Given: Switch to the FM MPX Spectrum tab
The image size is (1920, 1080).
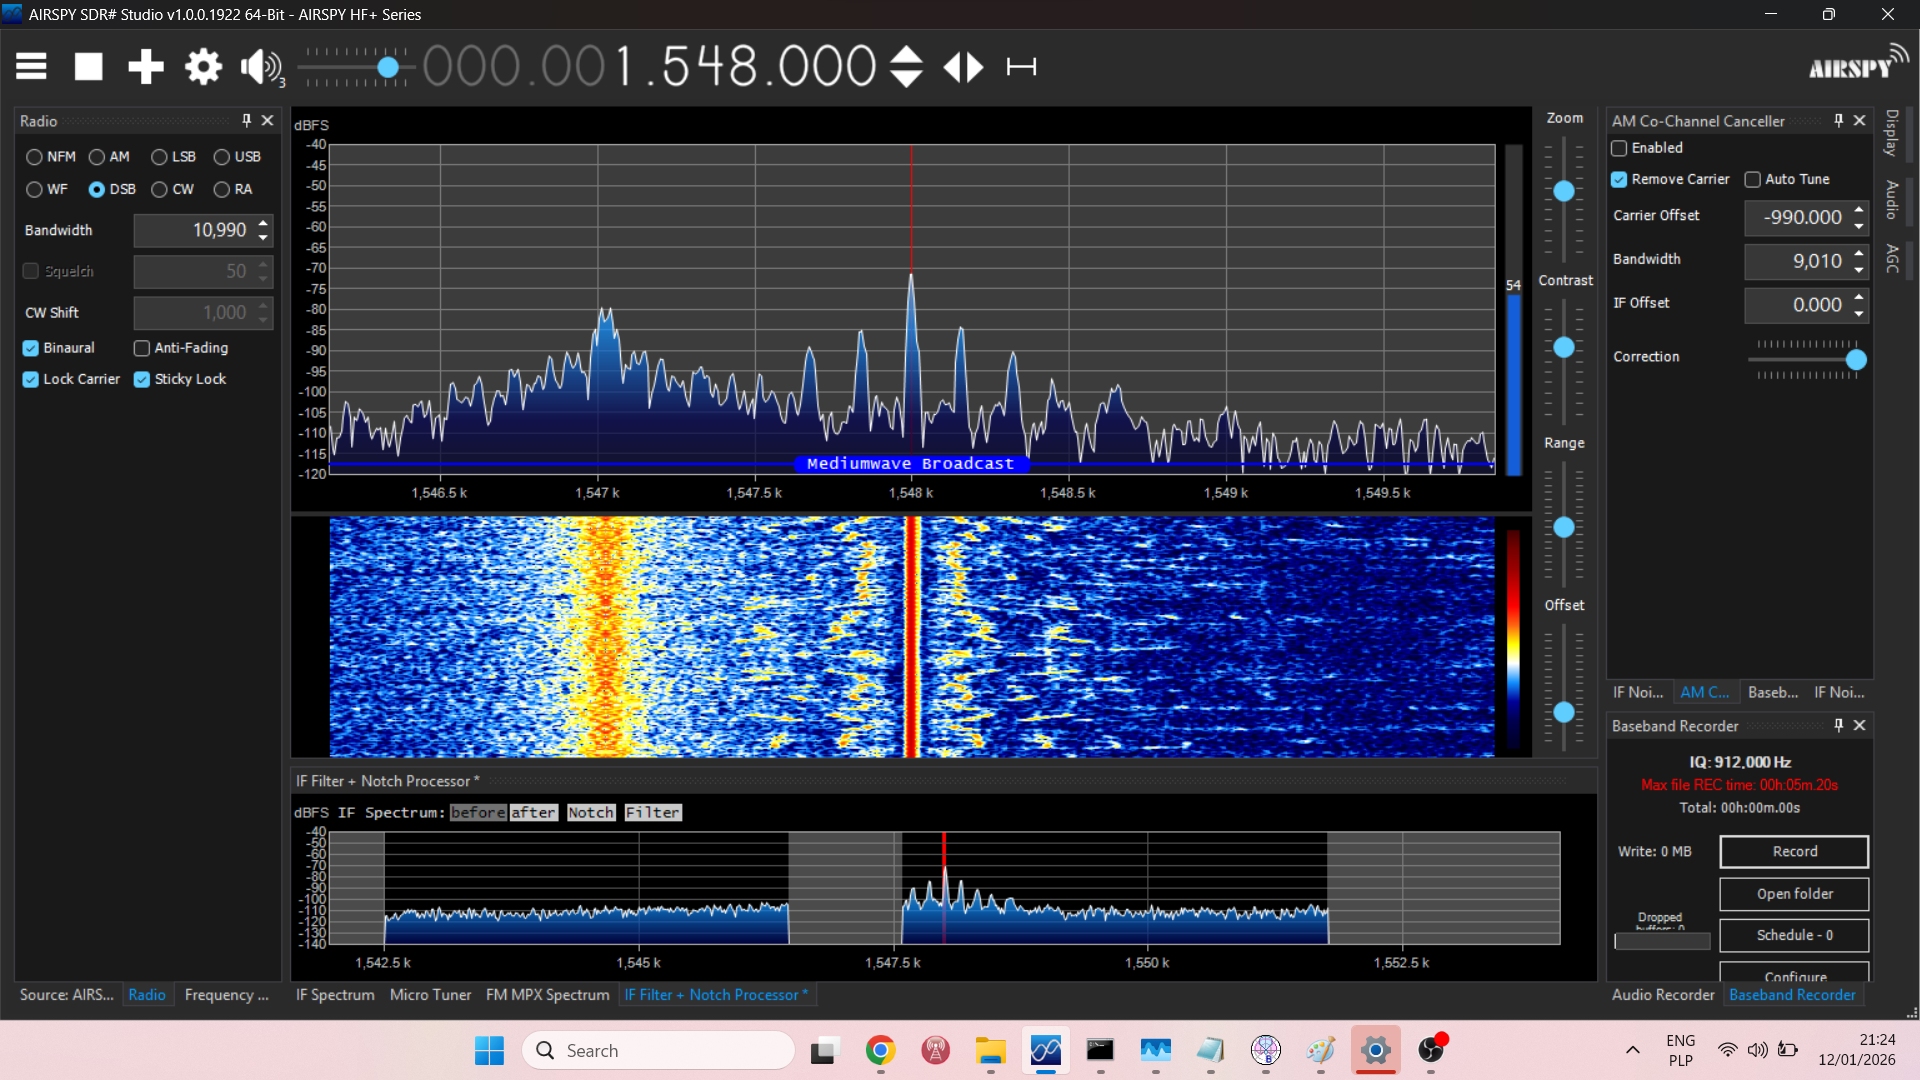Looking at the screenshot, I should (x=547, y=995).
